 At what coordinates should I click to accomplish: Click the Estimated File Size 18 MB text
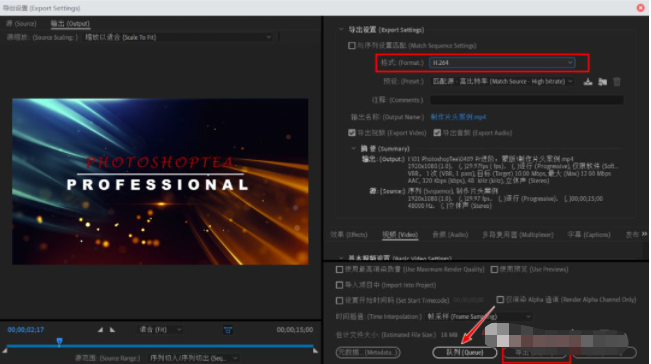pos(397,335)
